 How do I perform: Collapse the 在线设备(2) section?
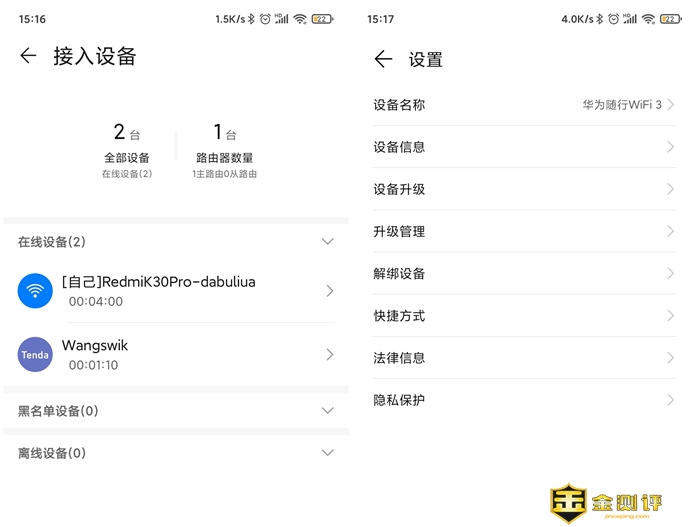(x=327, y=241)
